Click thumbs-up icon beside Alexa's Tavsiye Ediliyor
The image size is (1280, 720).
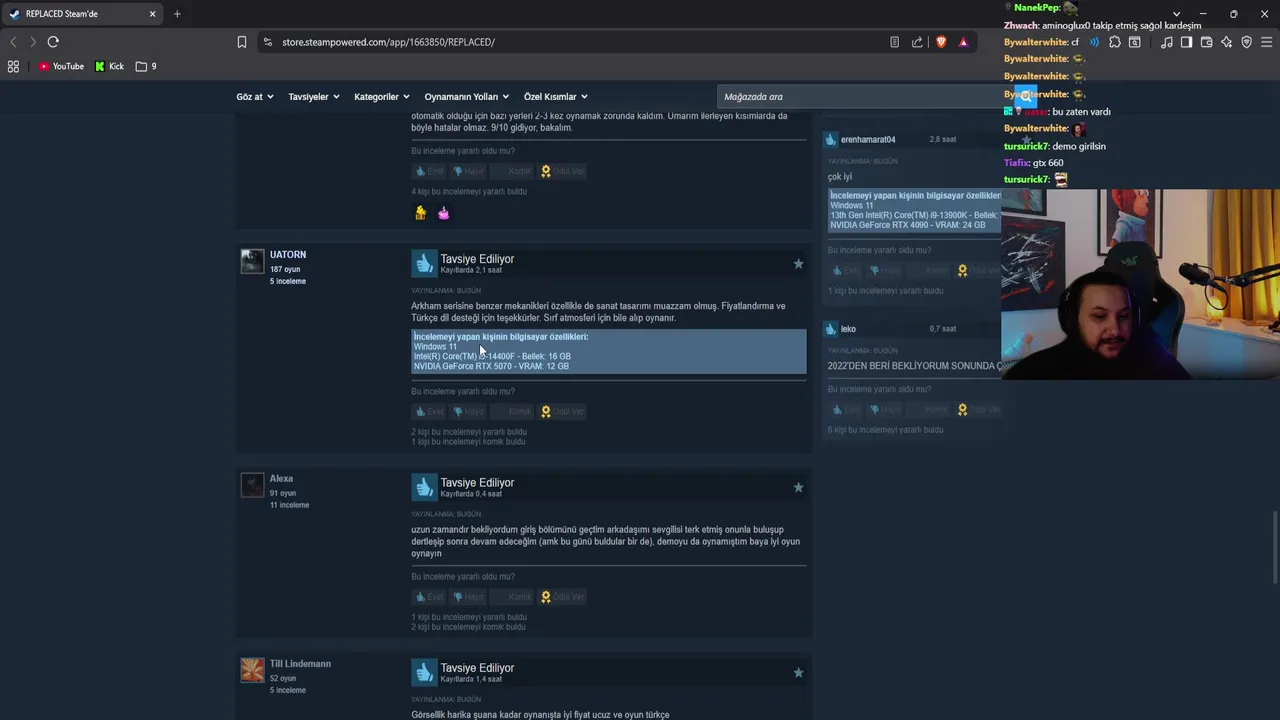click(424, 487)
